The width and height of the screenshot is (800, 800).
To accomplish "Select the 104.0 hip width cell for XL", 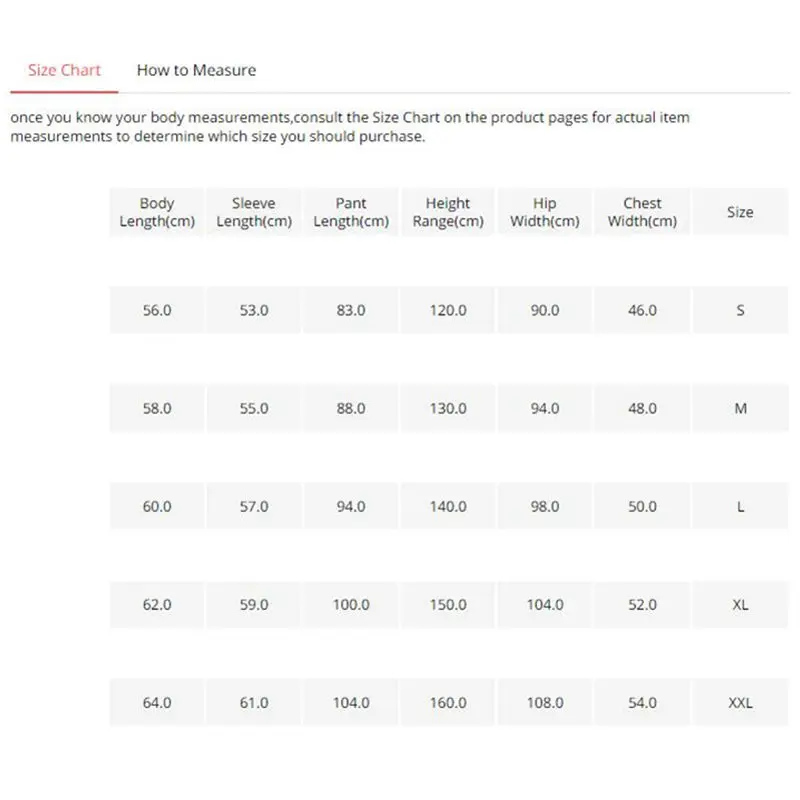I will pyautogui.click(x=545, y=605).
